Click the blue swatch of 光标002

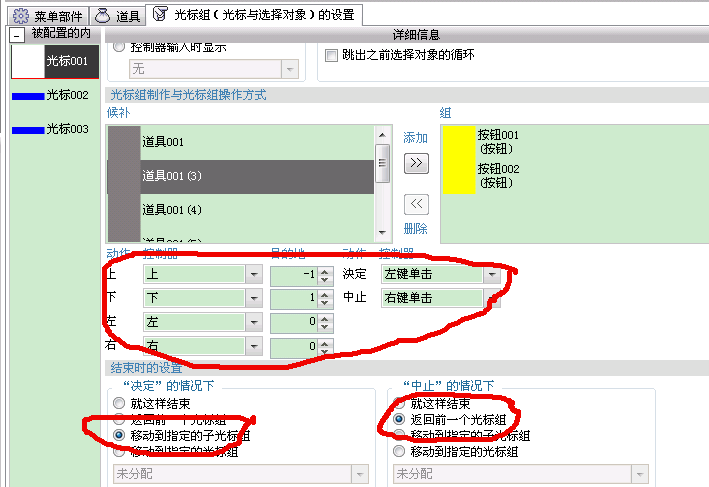(x=28, y=96)
